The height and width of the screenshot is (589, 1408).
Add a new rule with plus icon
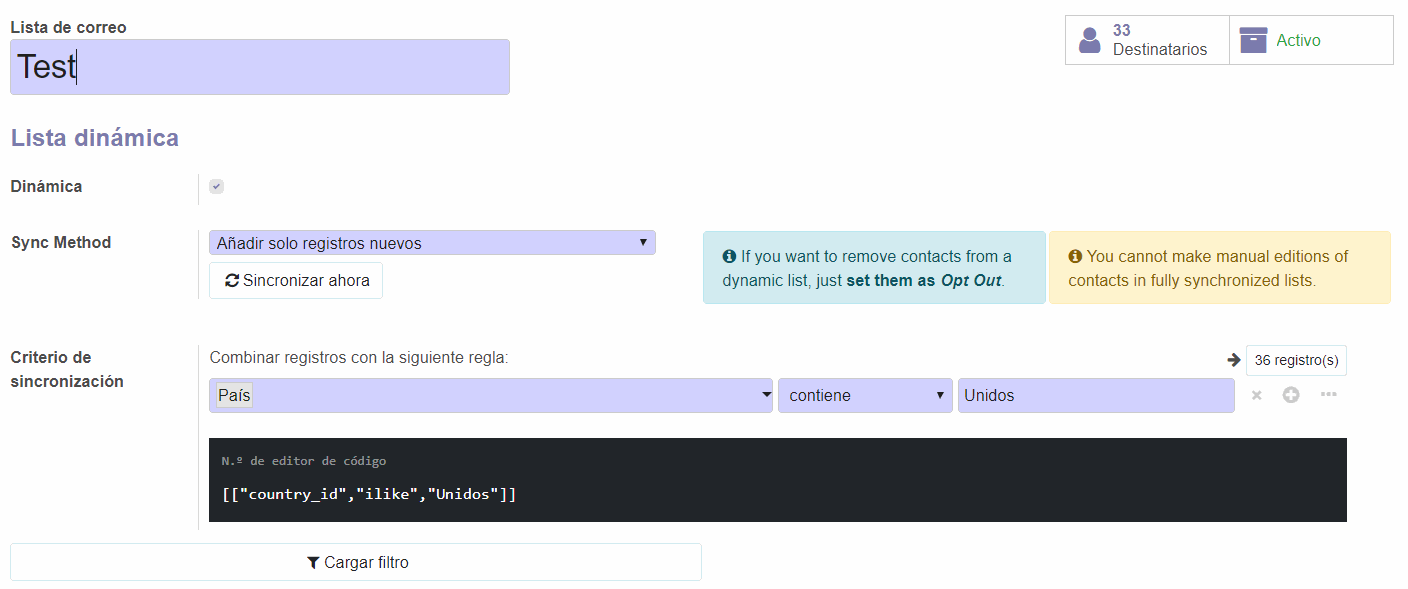1291,395
